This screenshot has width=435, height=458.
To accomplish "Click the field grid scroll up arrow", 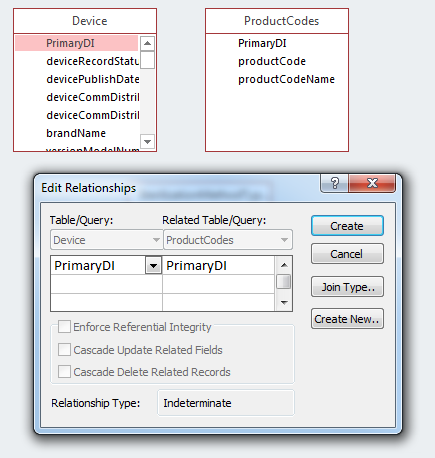I will point(284,265).
